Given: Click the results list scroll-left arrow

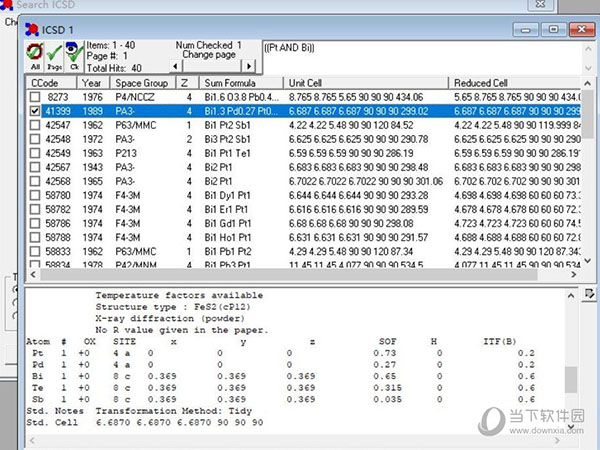Looking at the screenshot, I should (x=33, y=274).
